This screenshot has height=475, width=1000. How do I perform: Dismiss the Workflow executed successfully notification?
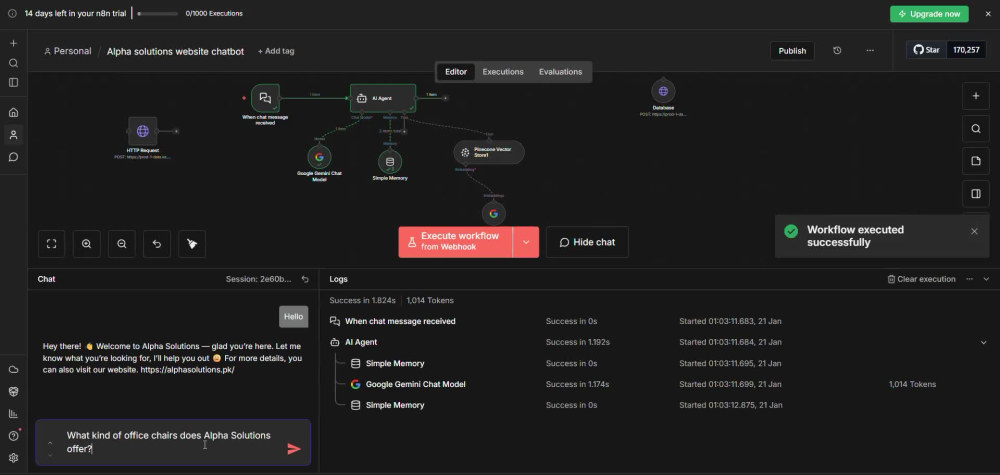[x=974, y=231]
